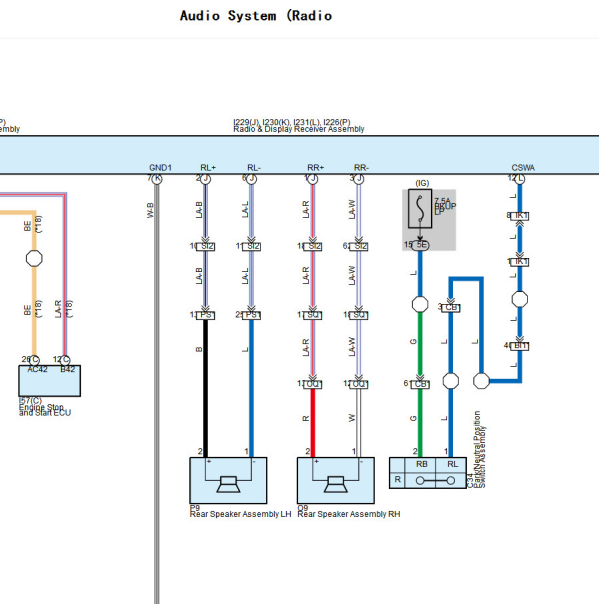The width and height of the screenshot is (599, 604).
Task: Click the SI2 connector on the RR- wire
Action: (x=359, y=247)
